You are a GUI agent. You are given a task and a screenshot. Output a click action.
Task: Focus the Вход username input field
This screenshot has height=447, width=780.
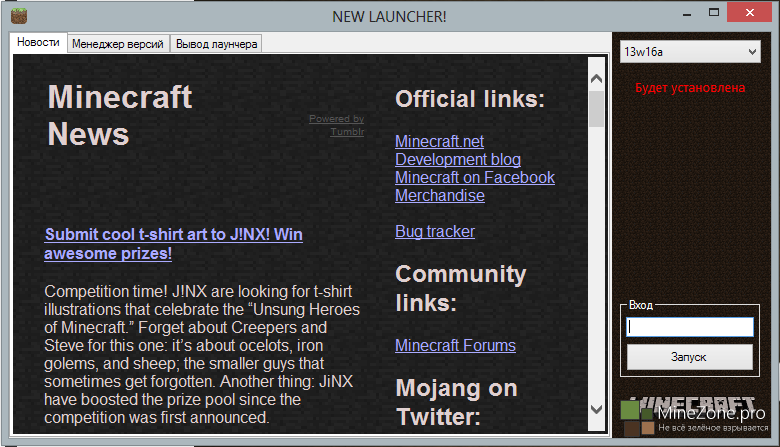(x=690, y=327)
